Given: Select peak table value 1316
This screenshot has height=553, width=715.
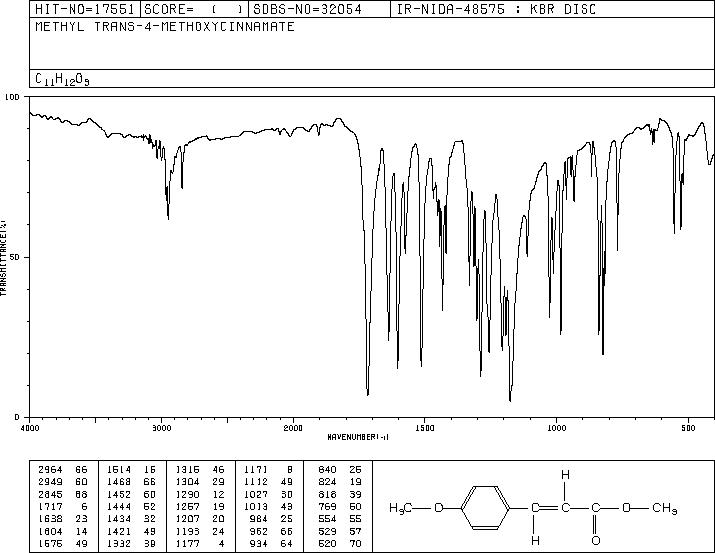Looking at the screenshot, I should click(187, 470).
